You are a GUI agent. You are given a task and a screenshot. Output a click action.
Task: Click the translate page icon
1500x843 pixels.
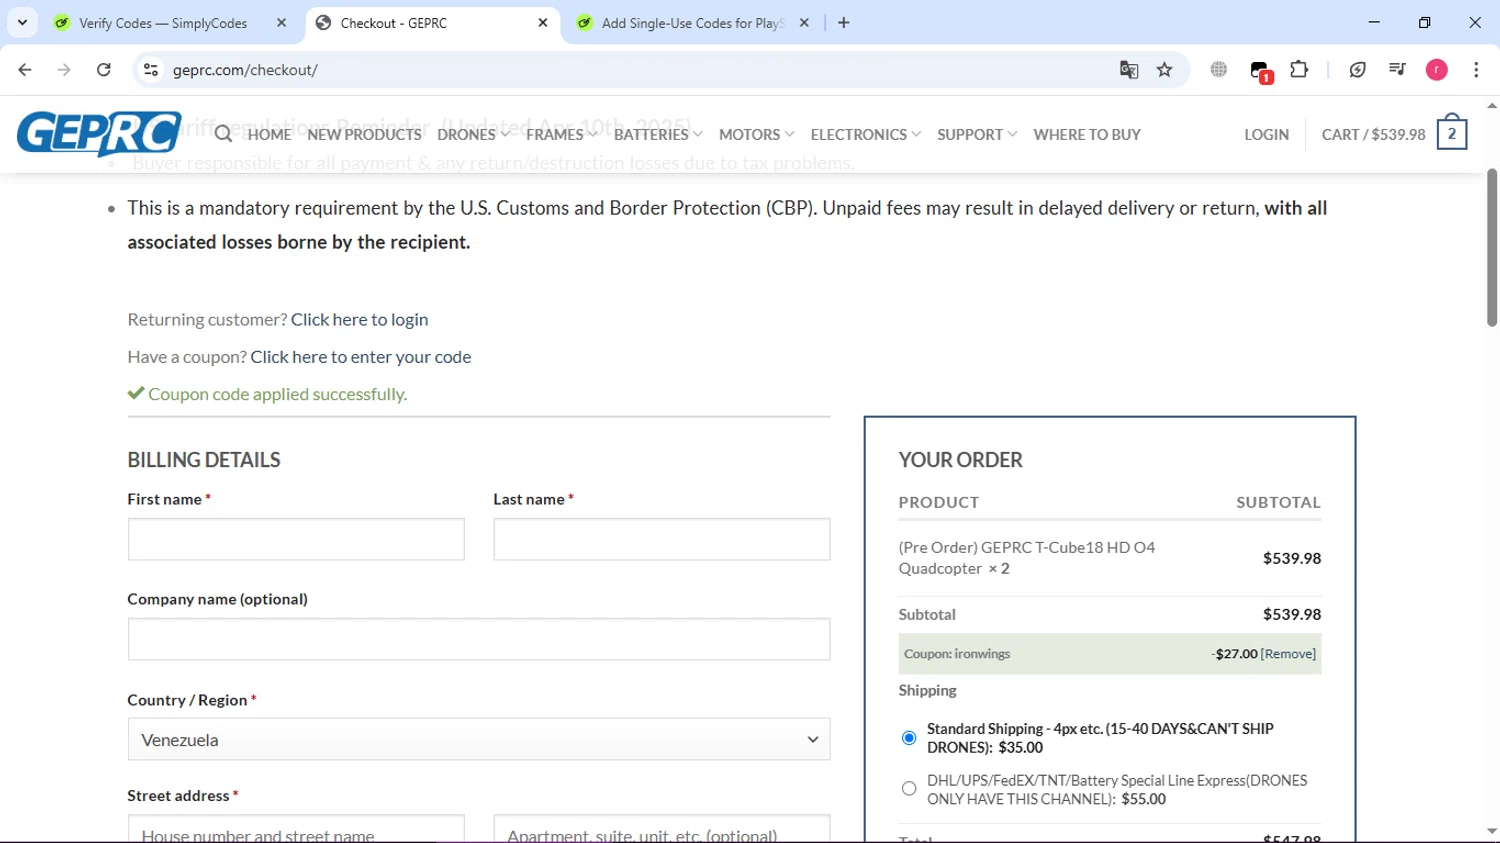pos(1129,70)
